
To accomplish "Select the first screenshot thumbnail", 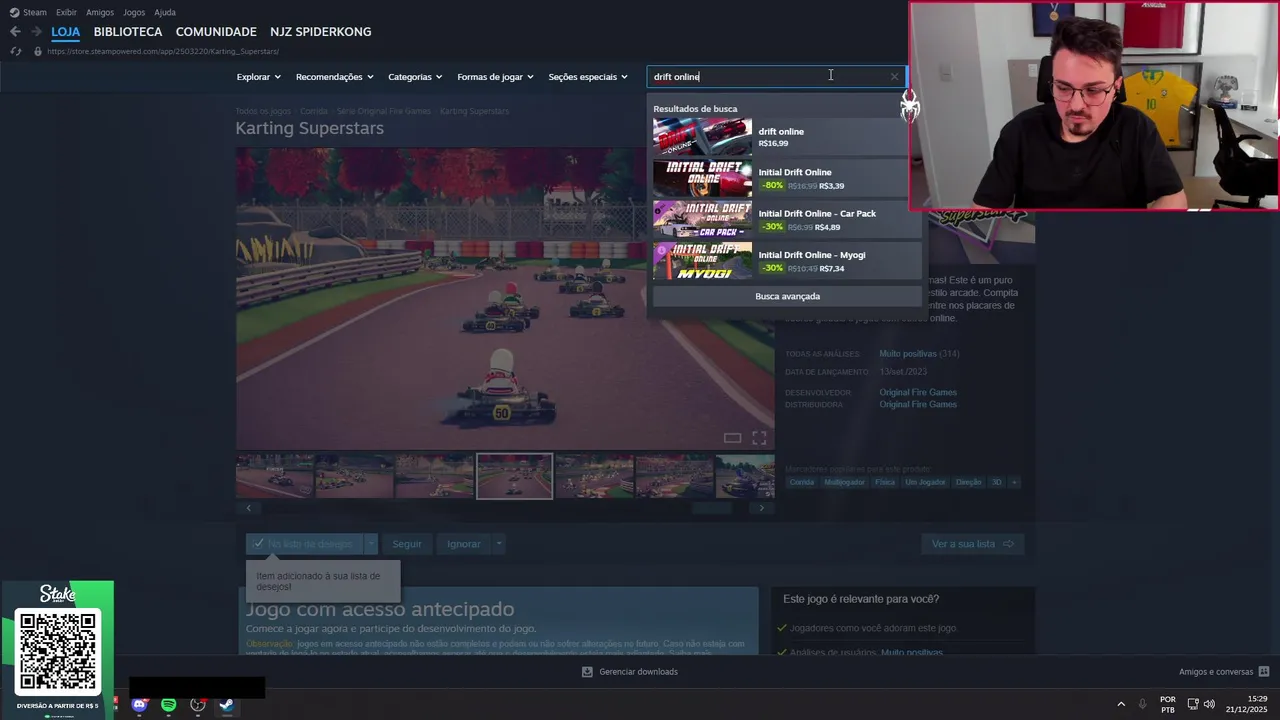I will click(274, 477).
